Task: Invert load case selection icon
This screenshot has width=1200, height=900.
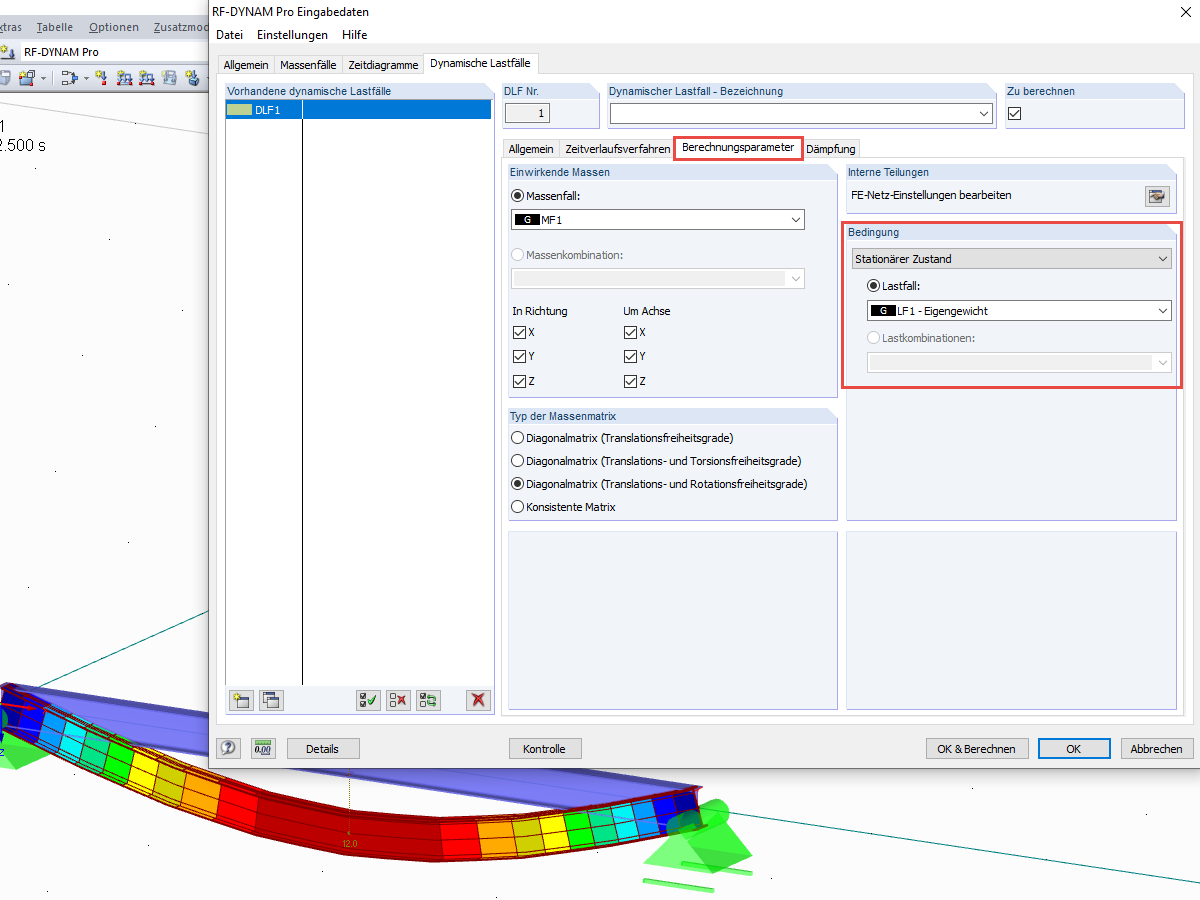Action: [x=428, y=700]
